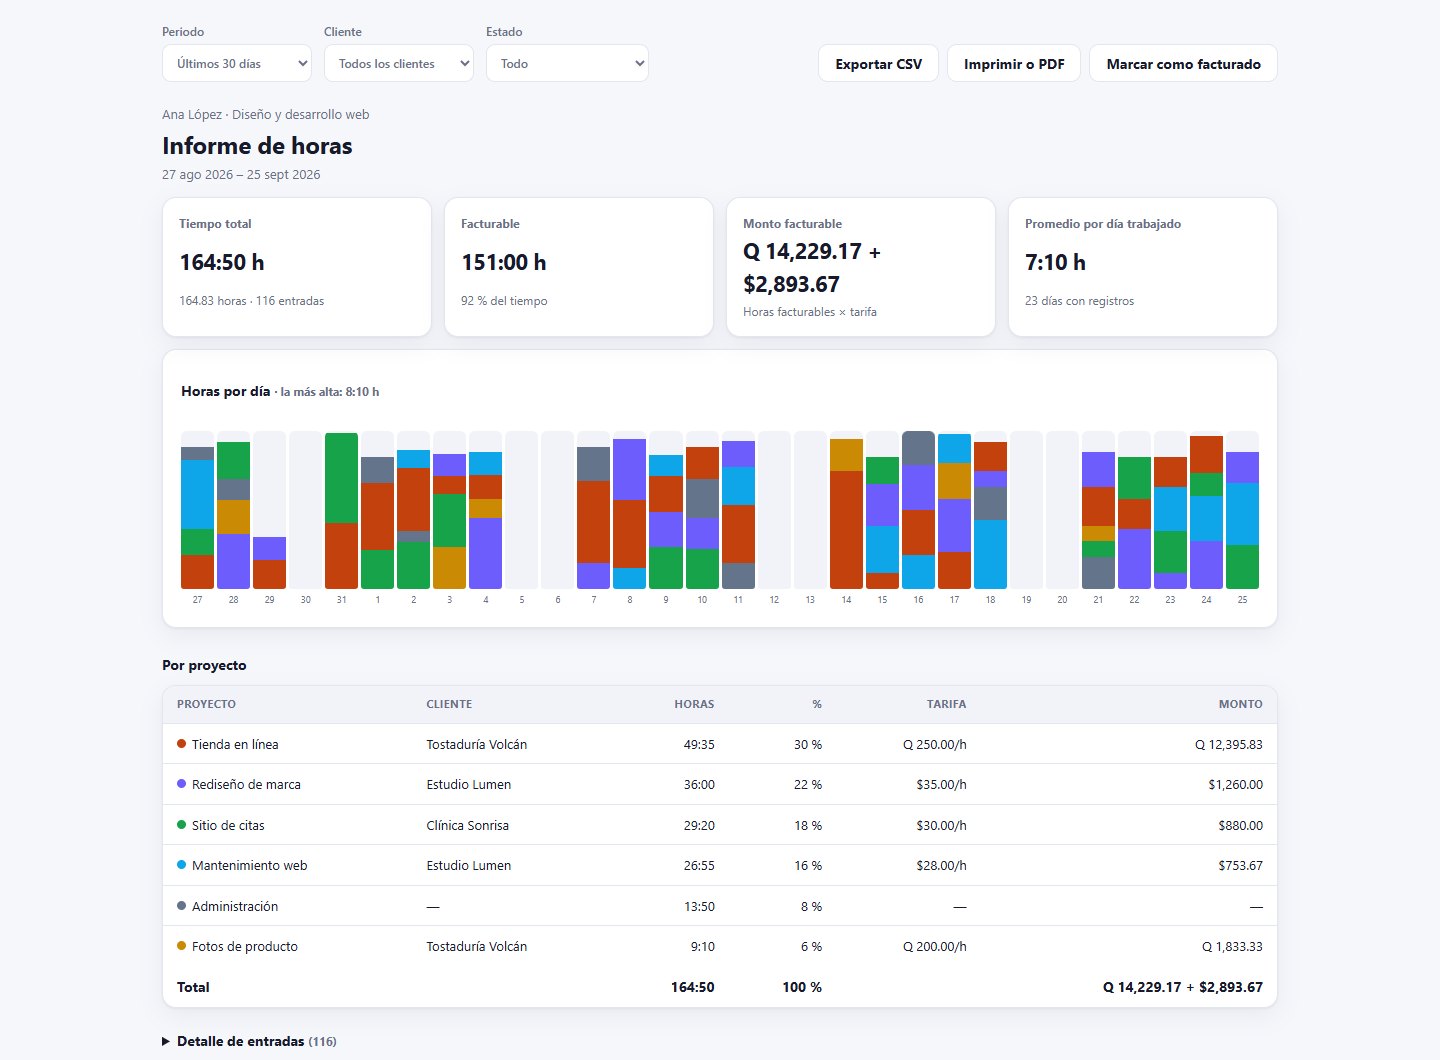The height and width of the screenshot is (1060, 1440).
Task: Click the 164.83 horas · 116 entradas text
Action: [x=251, y=301]
